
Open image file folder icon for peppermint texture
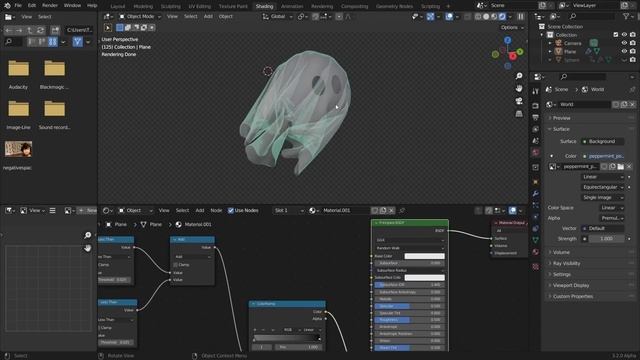620,167
